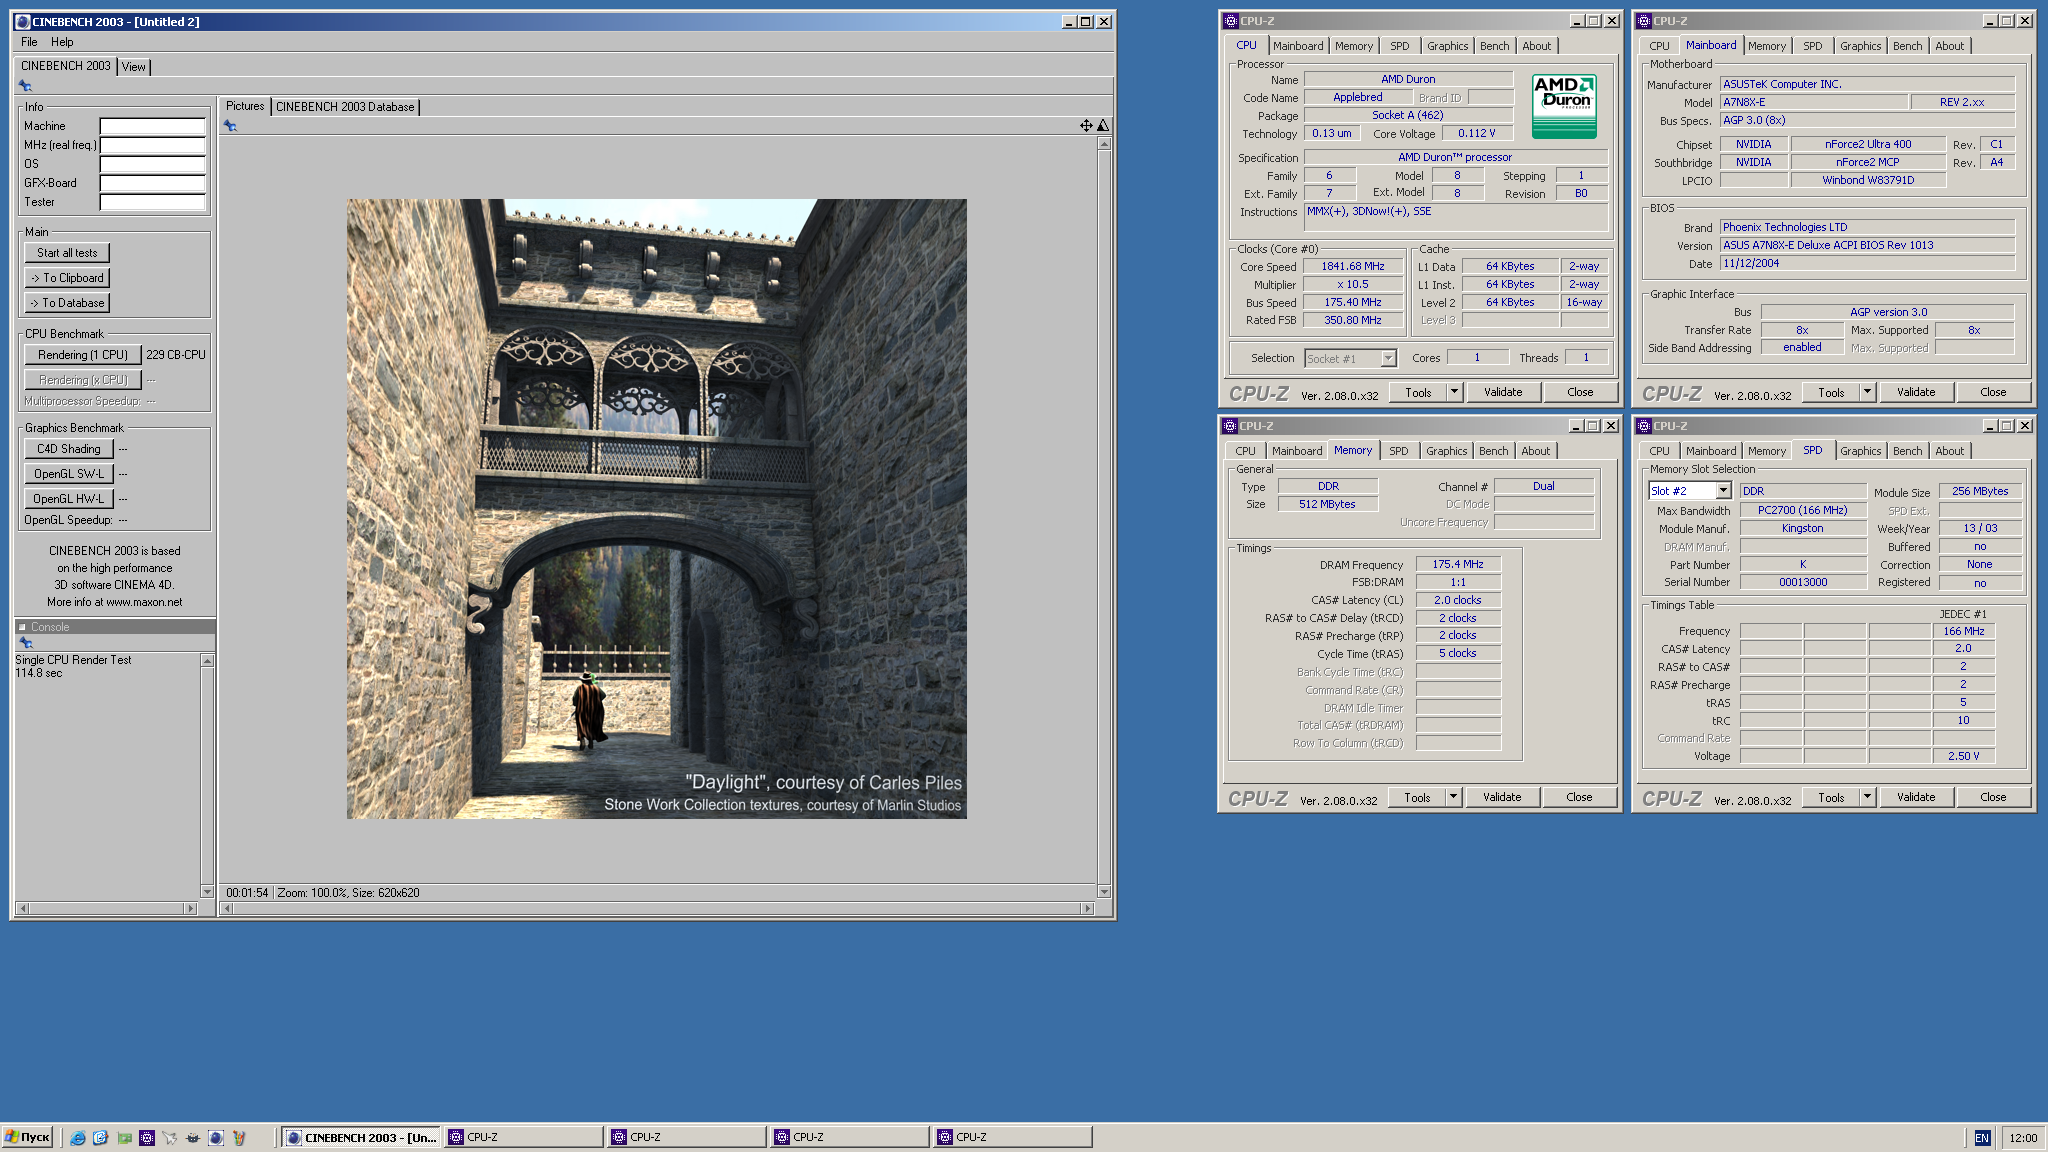Run the Rendering (1 CPU) benchmark
2048x1152 pixels.
(83, 355)
